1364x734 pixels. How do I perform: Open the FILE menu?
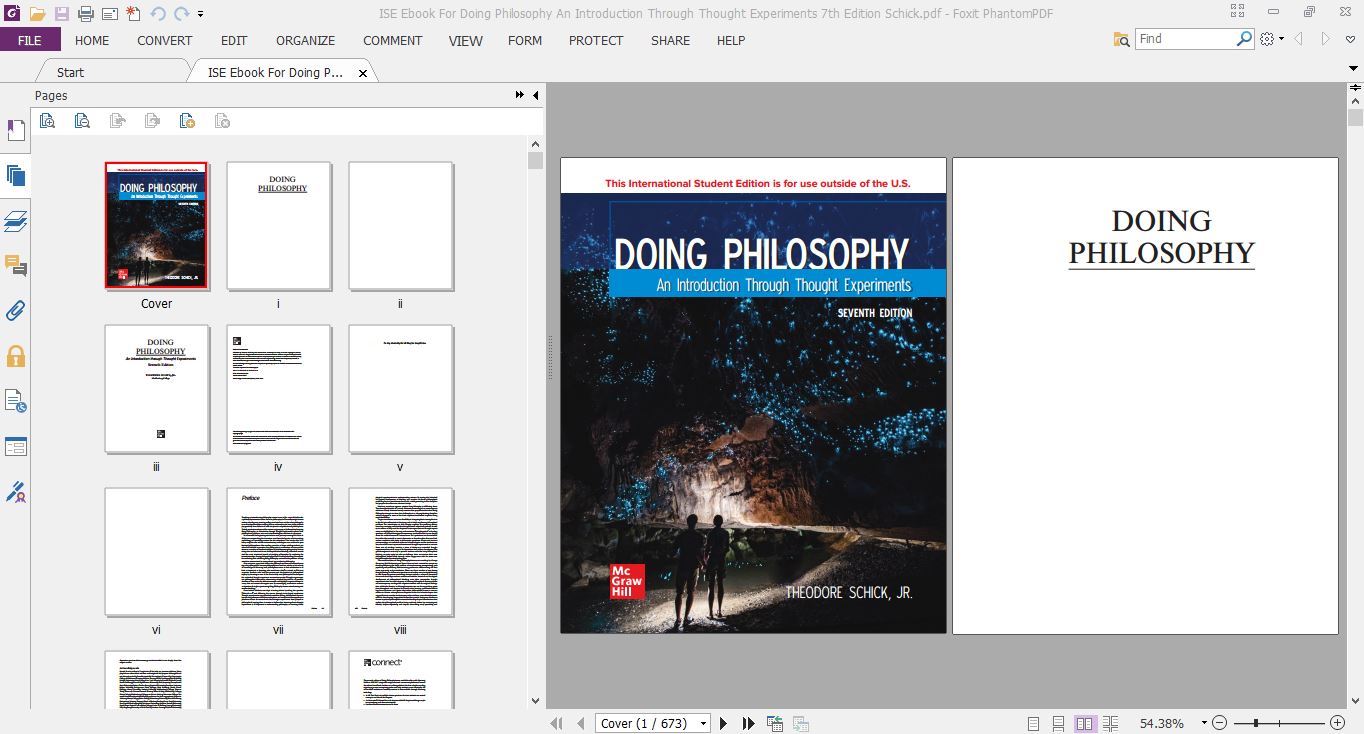pos(30,40)
